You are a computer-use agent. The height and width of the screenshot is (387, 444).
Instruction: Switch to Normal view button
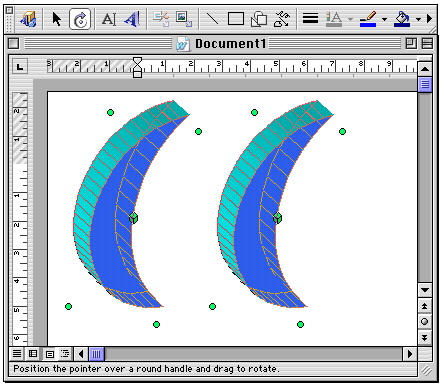tap(17, 353)
